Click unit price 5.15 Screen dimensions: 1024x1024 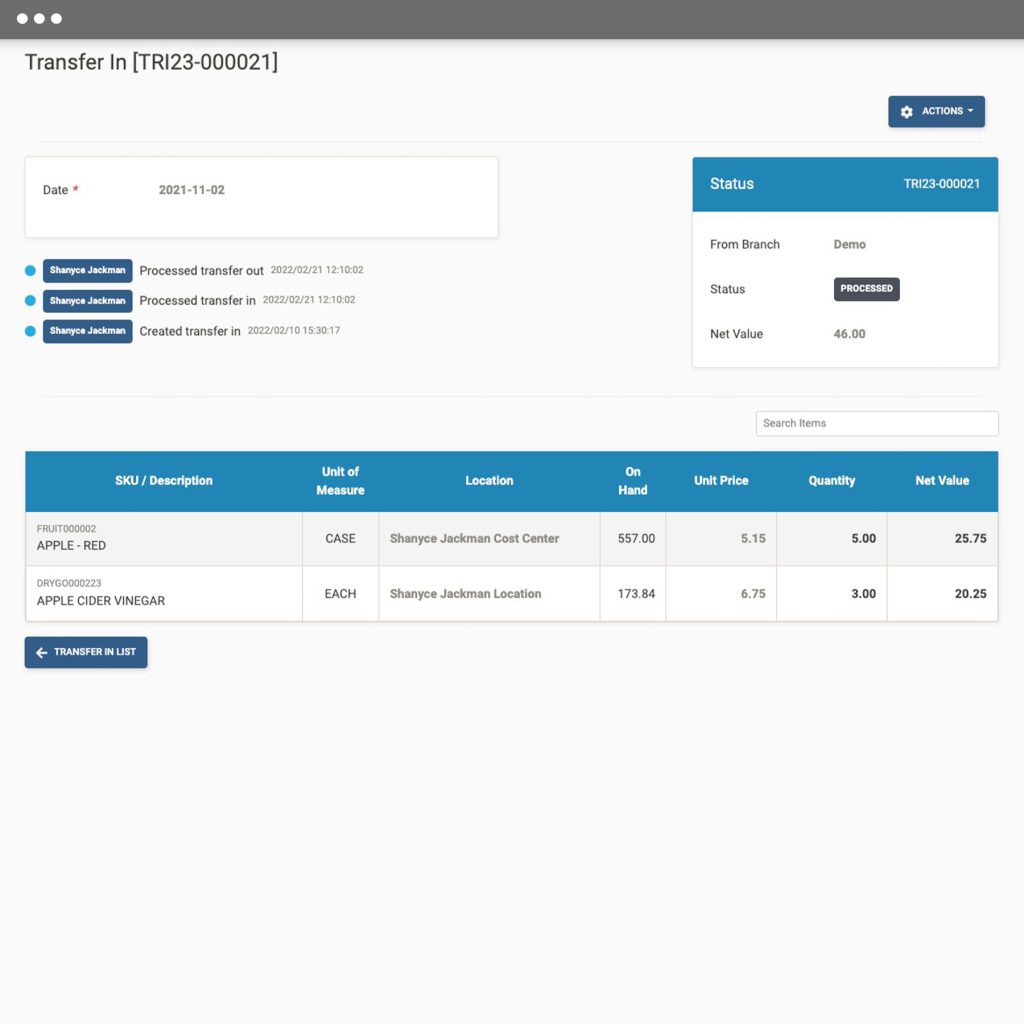(x=753, y=539)
